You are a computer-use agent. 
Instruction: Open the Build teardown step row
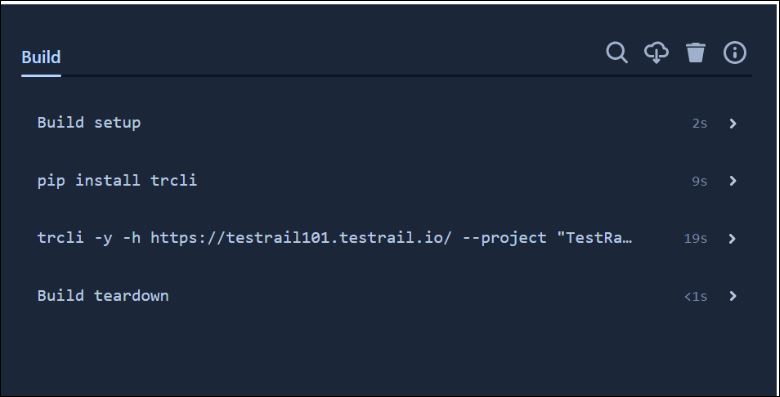pyautogui.click(x=387, y=296)
